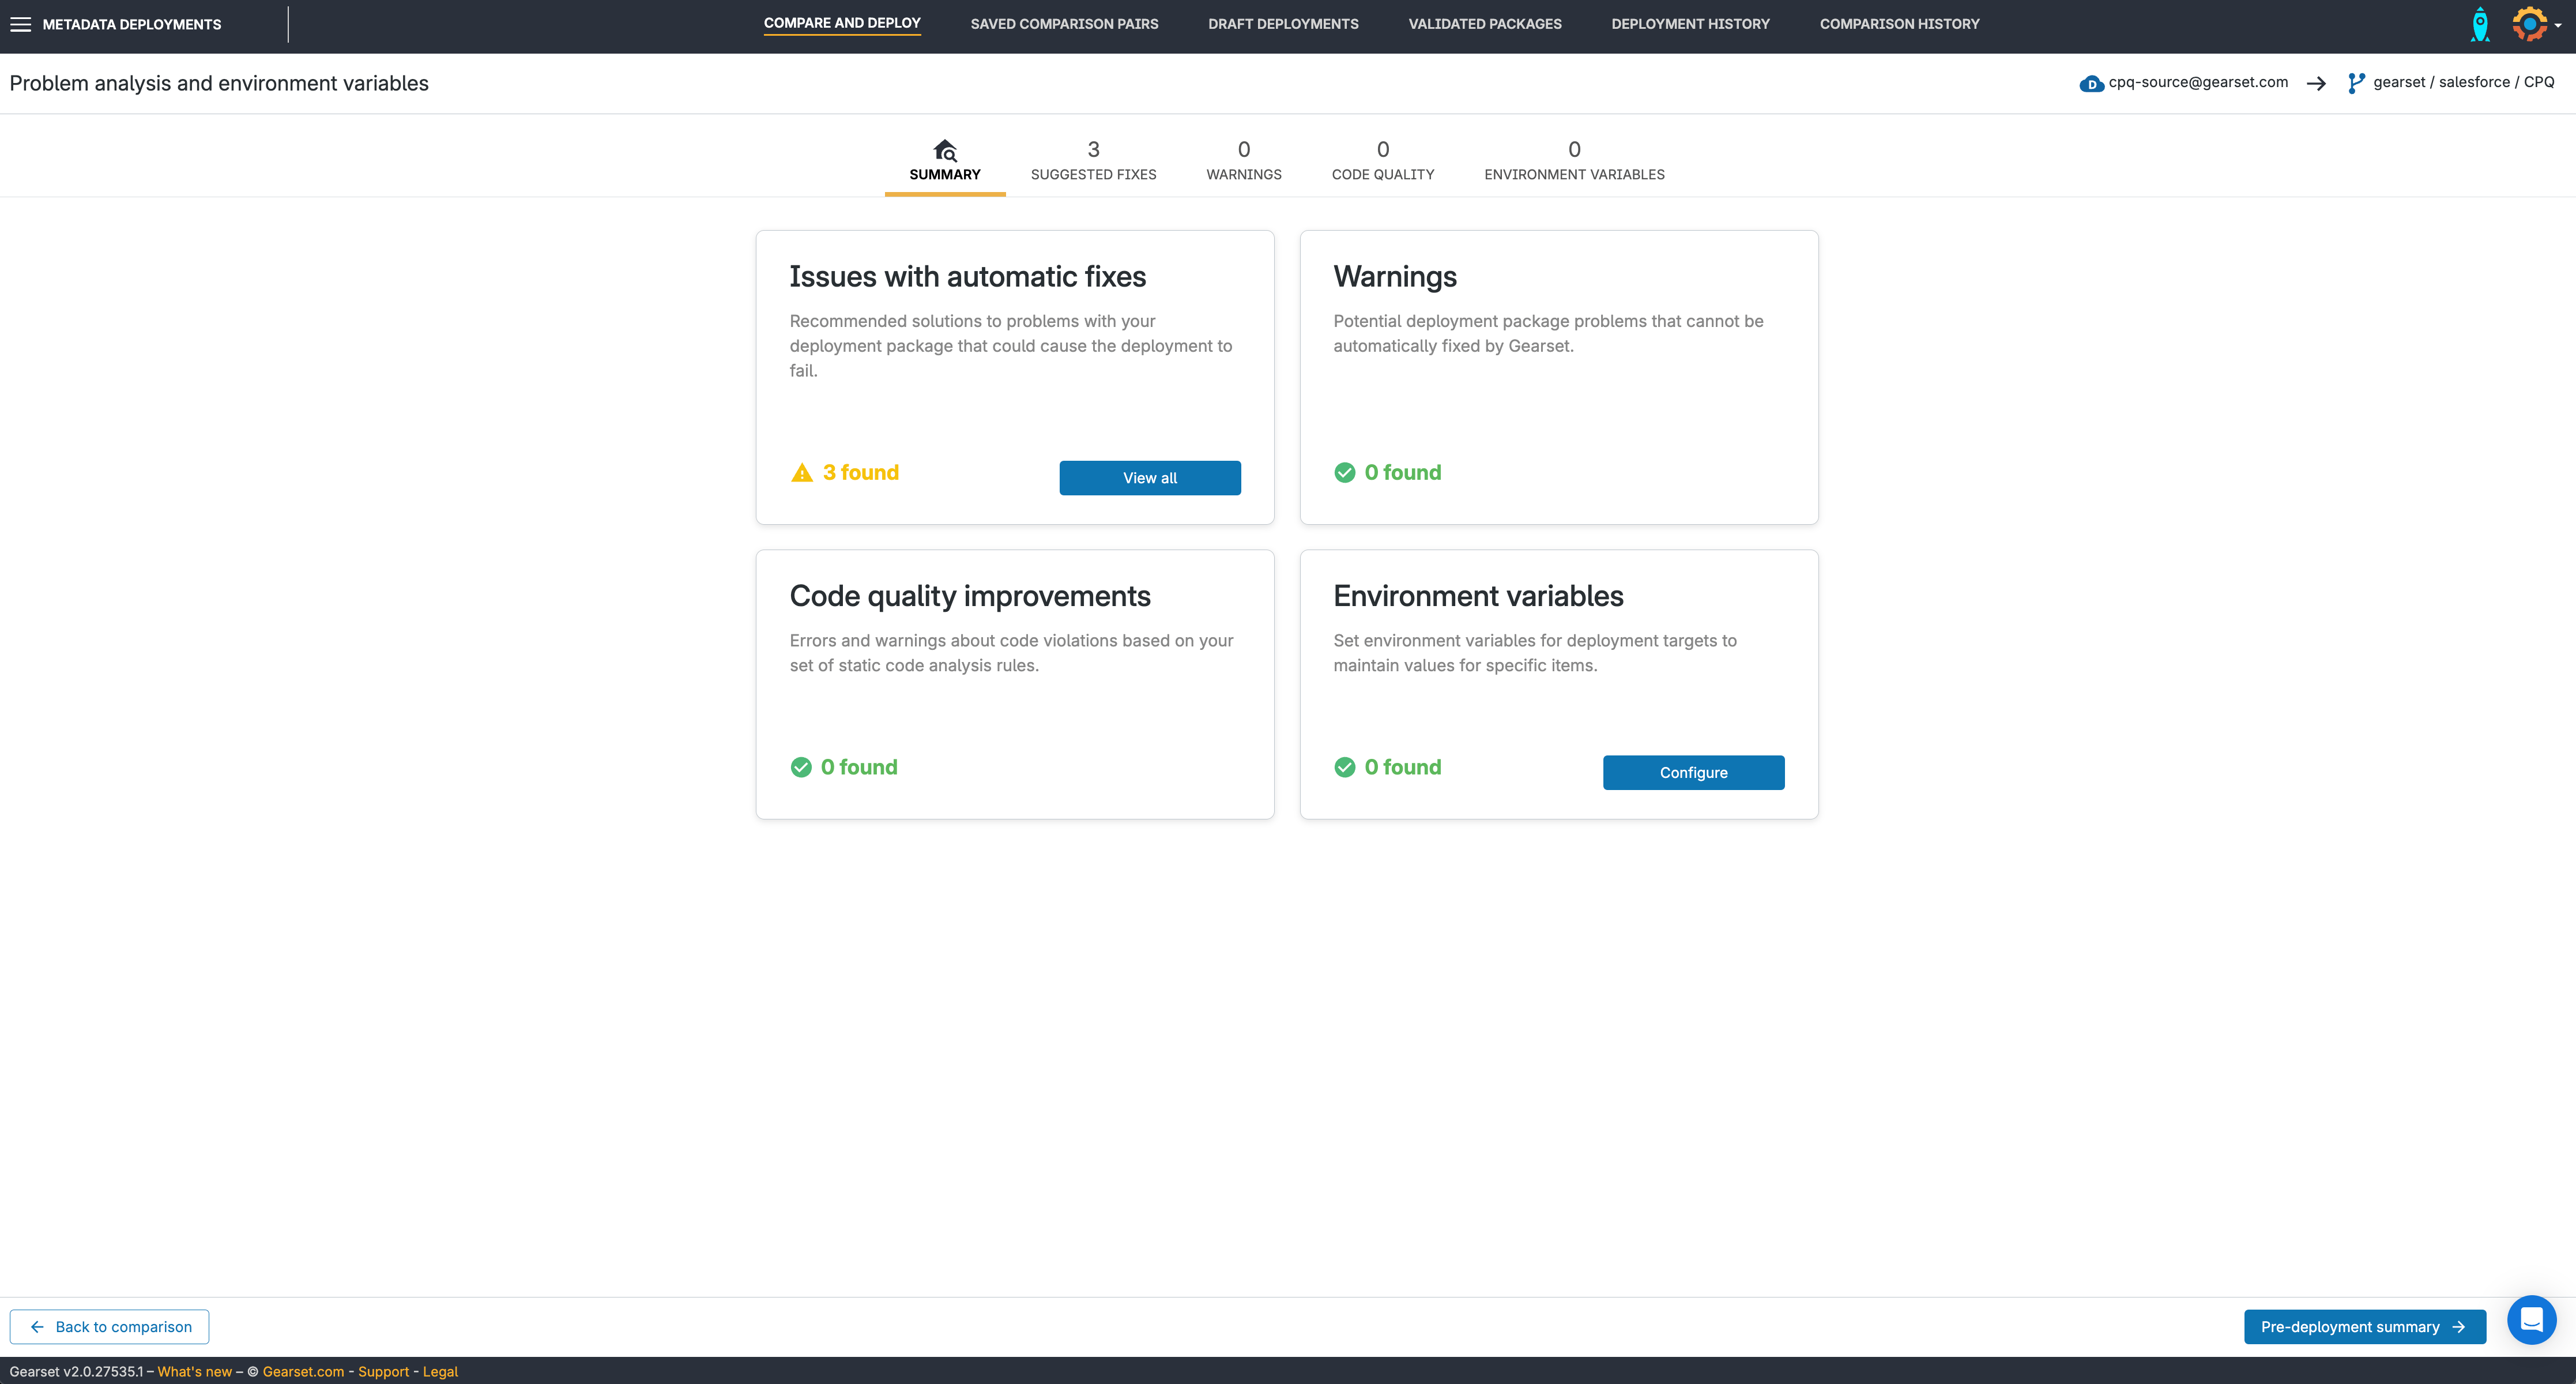Open Deployment History page

point(1690,24)
